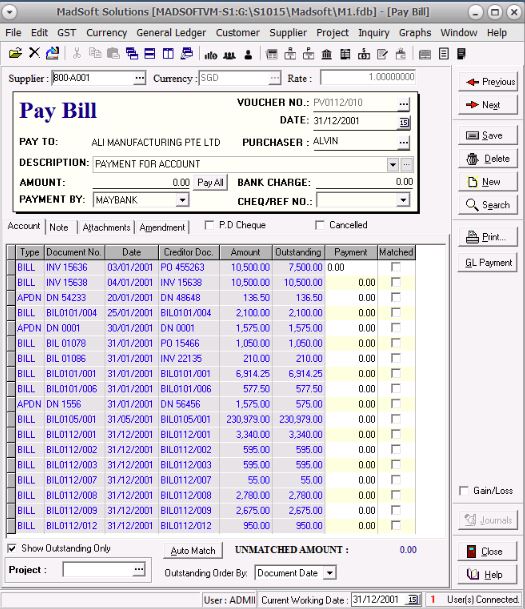This screenshot has height=609, width=525.
Task: Click the Delete button
Action: (x=488, y=159)
